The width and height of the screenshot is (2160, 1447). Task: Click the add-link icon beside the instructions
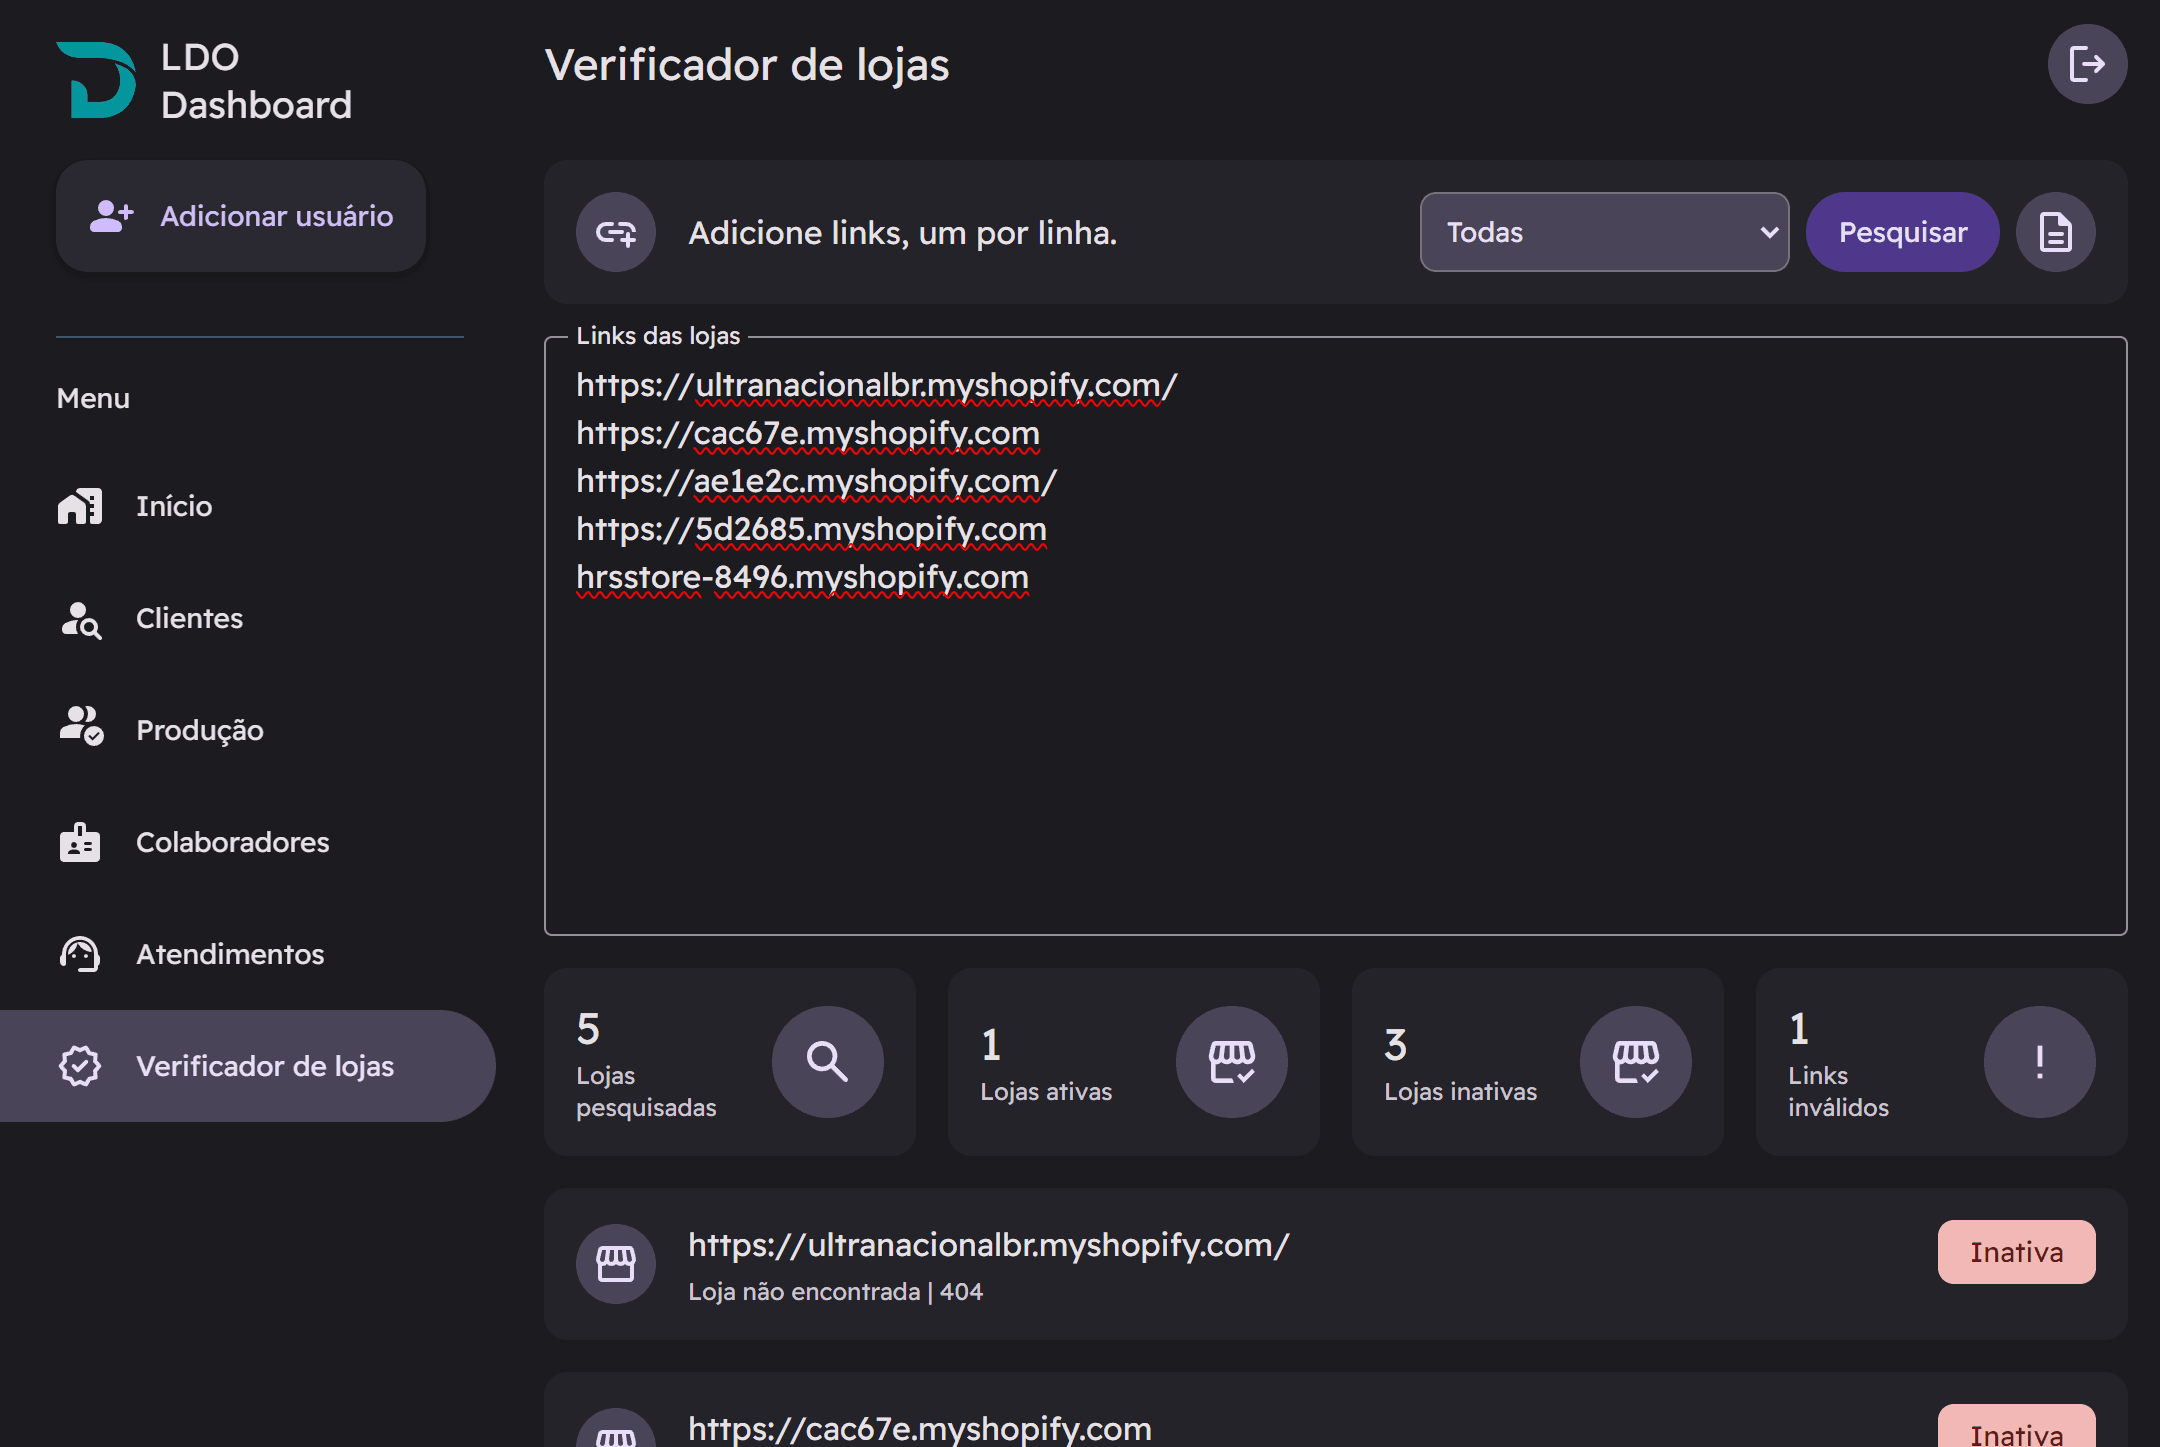pos(616,232)
